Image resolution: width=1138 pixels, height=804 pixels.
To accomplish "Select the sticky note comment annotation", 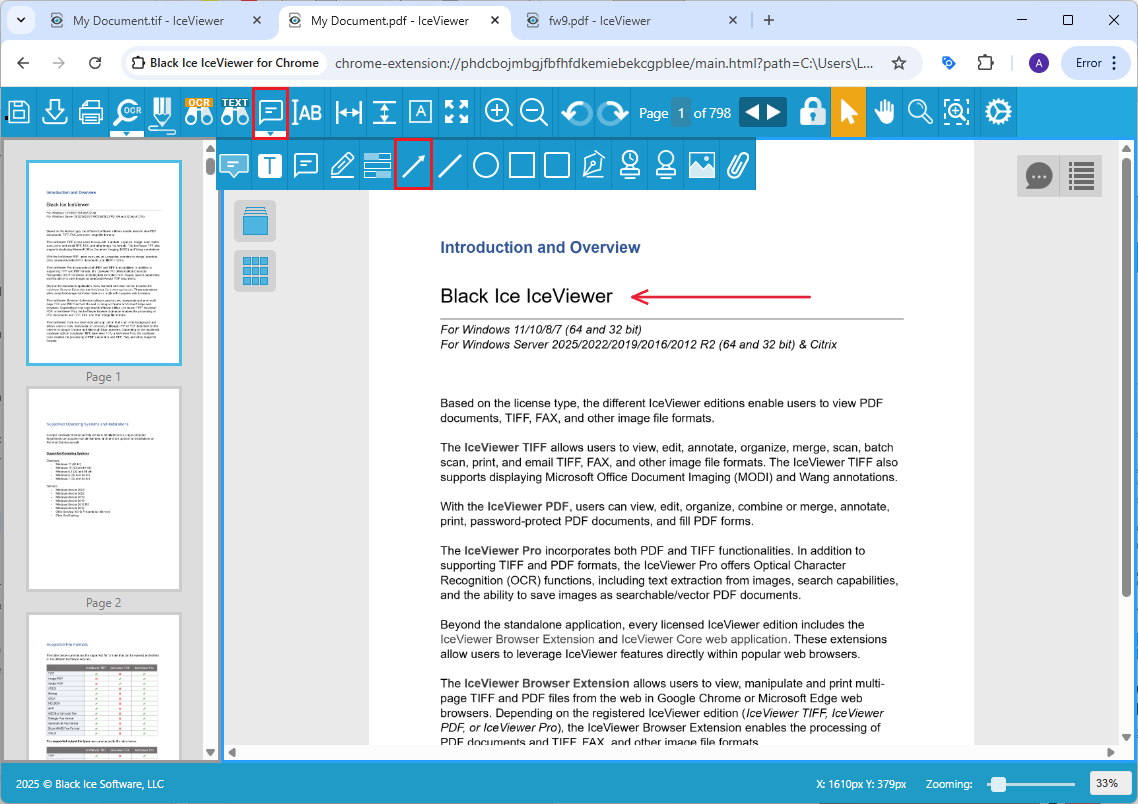I will [x=234, y=165].
